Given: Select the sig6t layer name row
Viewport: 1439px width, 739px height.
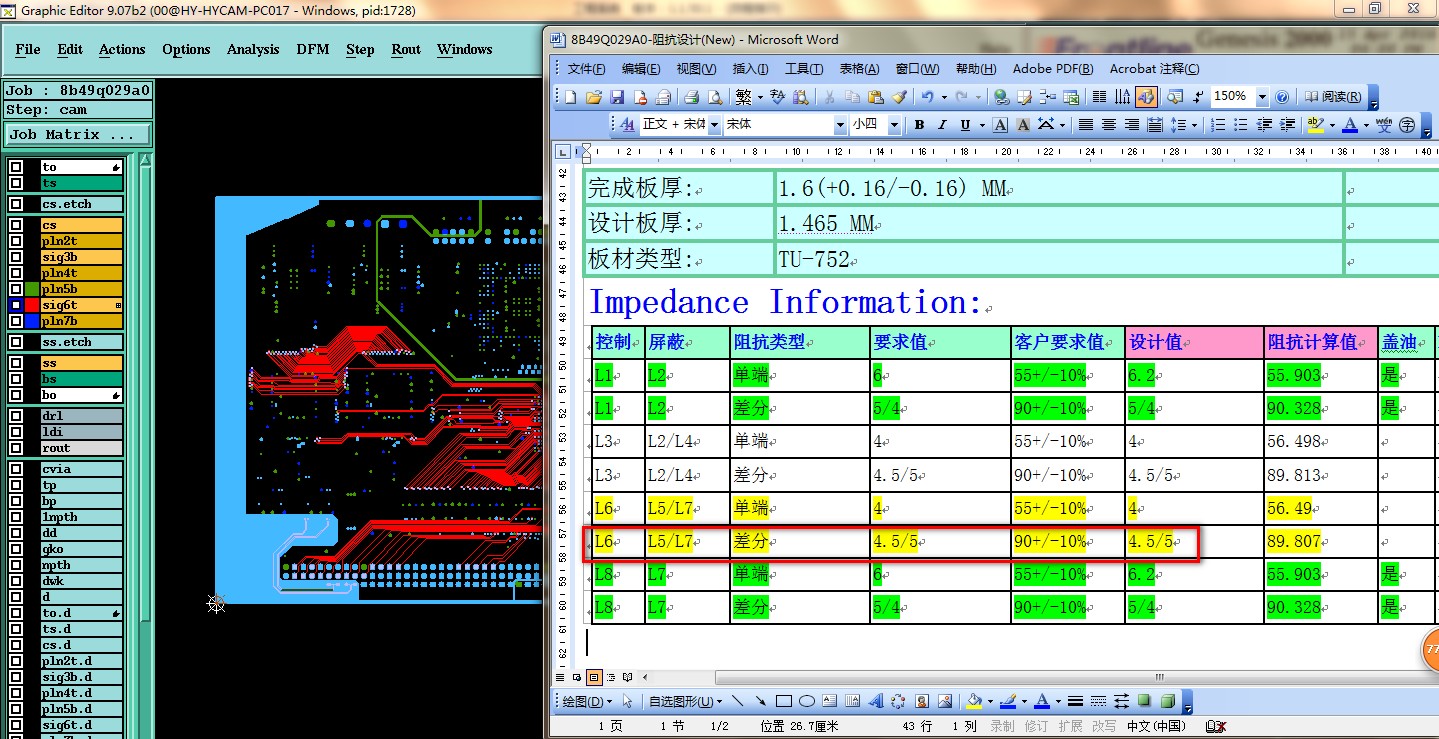Looking at the screenshot, I should 81,305.
